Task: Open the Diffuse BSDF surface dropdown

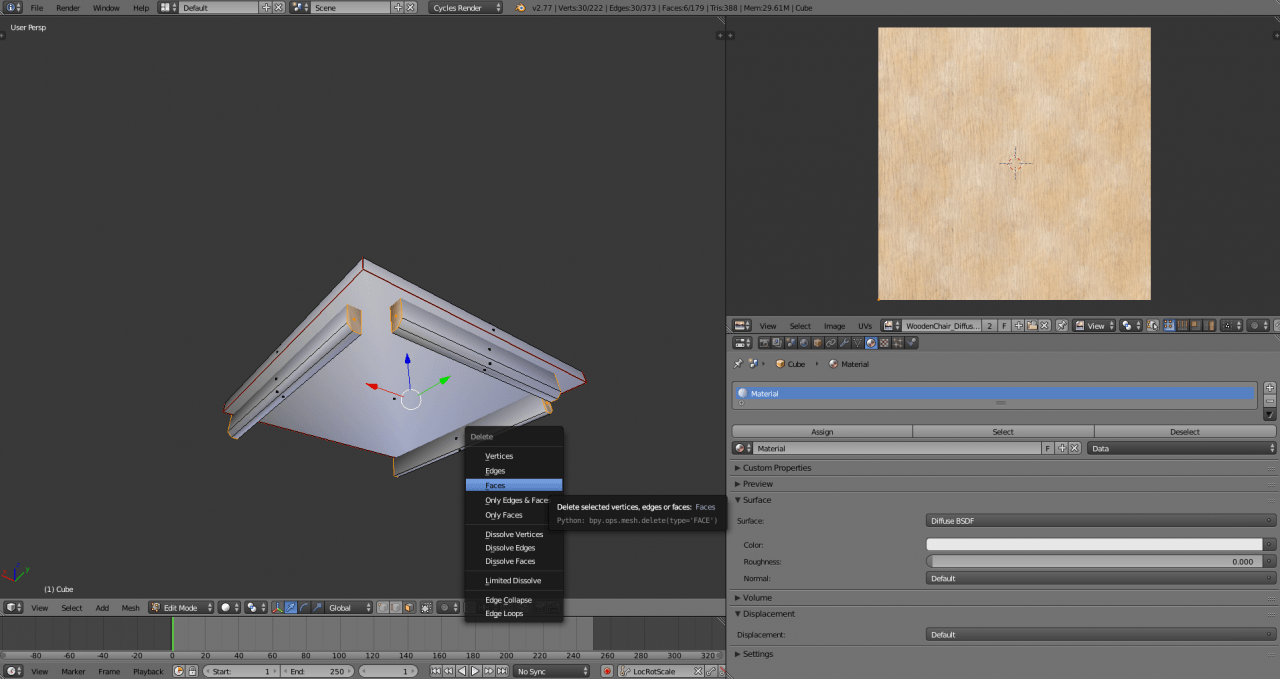Action: (x=1100, y=521)
